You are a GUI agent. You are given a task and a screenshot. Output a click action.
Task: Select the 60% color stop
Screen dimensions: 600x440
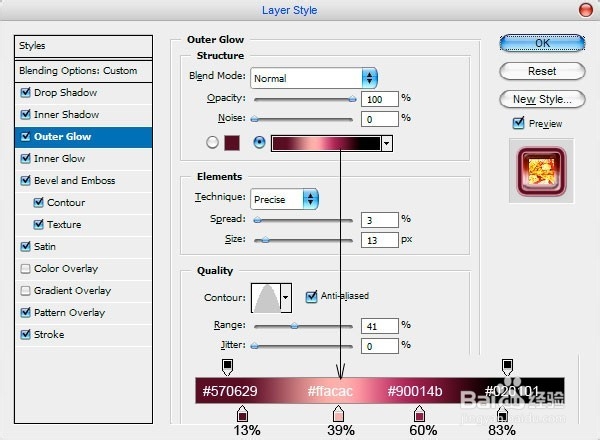pyautogui.click(x=419, y=414)
